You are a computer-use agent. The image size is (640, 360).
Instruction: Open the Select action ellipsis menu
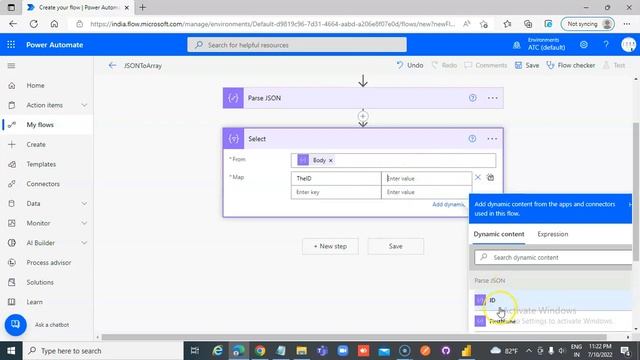(x=492, y=139)
